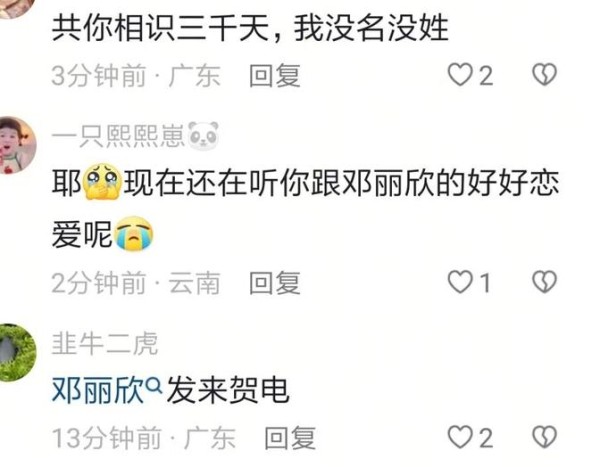The width and height of the screenshot is (600, 467).
Task: Tap the like count 2 on top comment
Action: (x=486, y=75)
